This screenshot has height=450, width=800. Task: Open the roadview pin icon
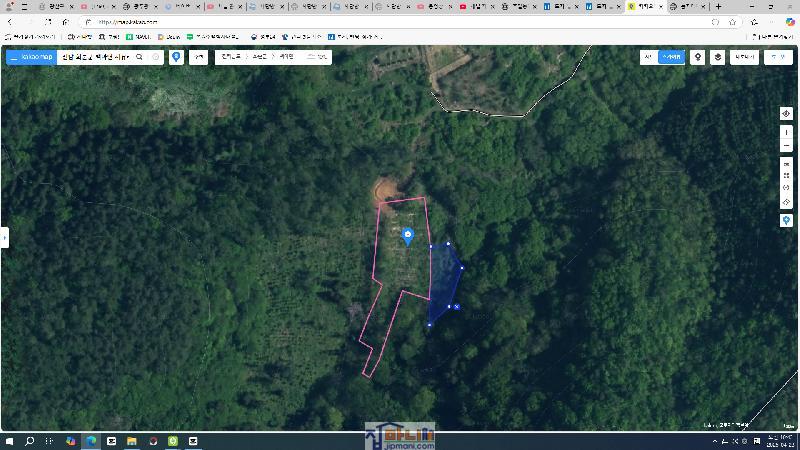[698, 57]
